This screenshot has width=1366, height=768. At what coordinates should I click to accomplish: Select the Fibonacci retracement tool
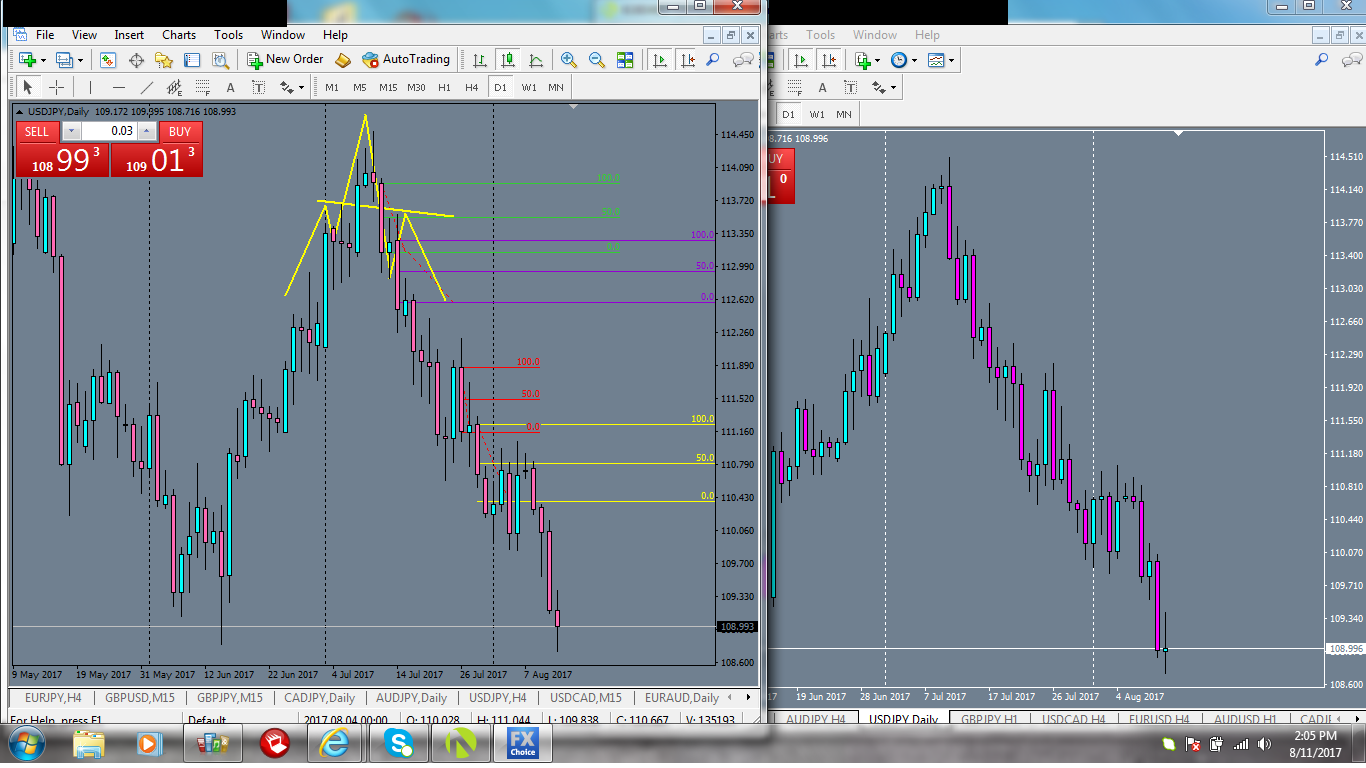203,87
